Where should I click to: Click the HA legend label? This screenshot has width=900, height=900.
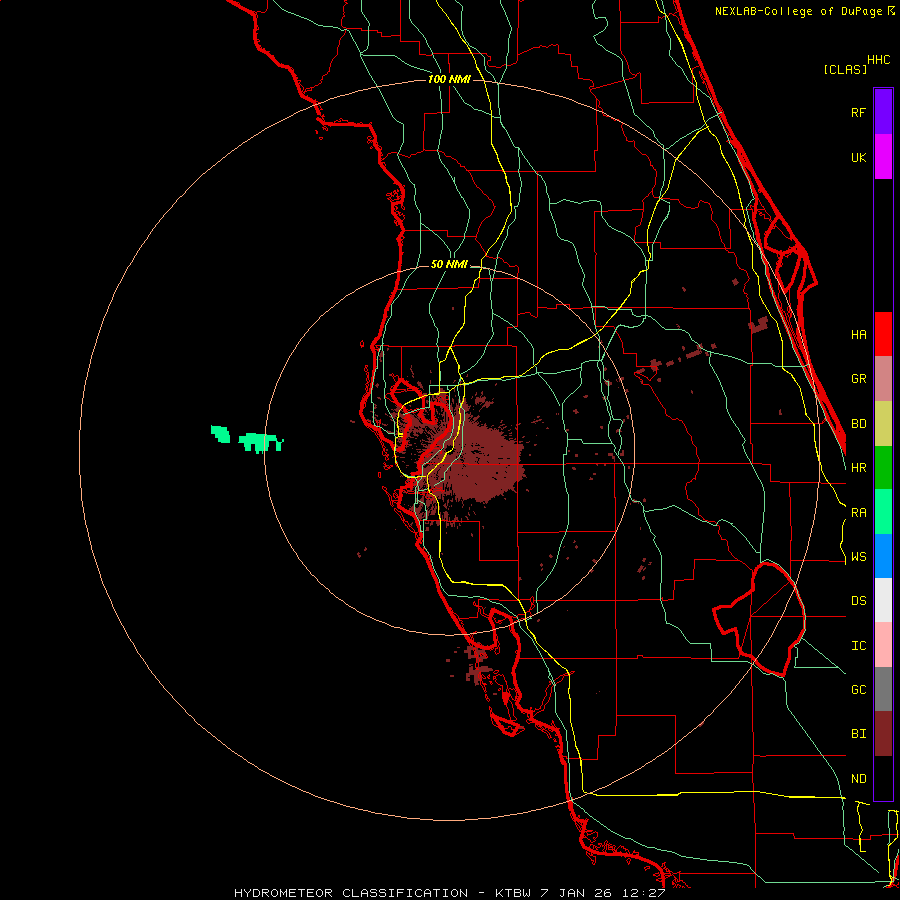858,334
